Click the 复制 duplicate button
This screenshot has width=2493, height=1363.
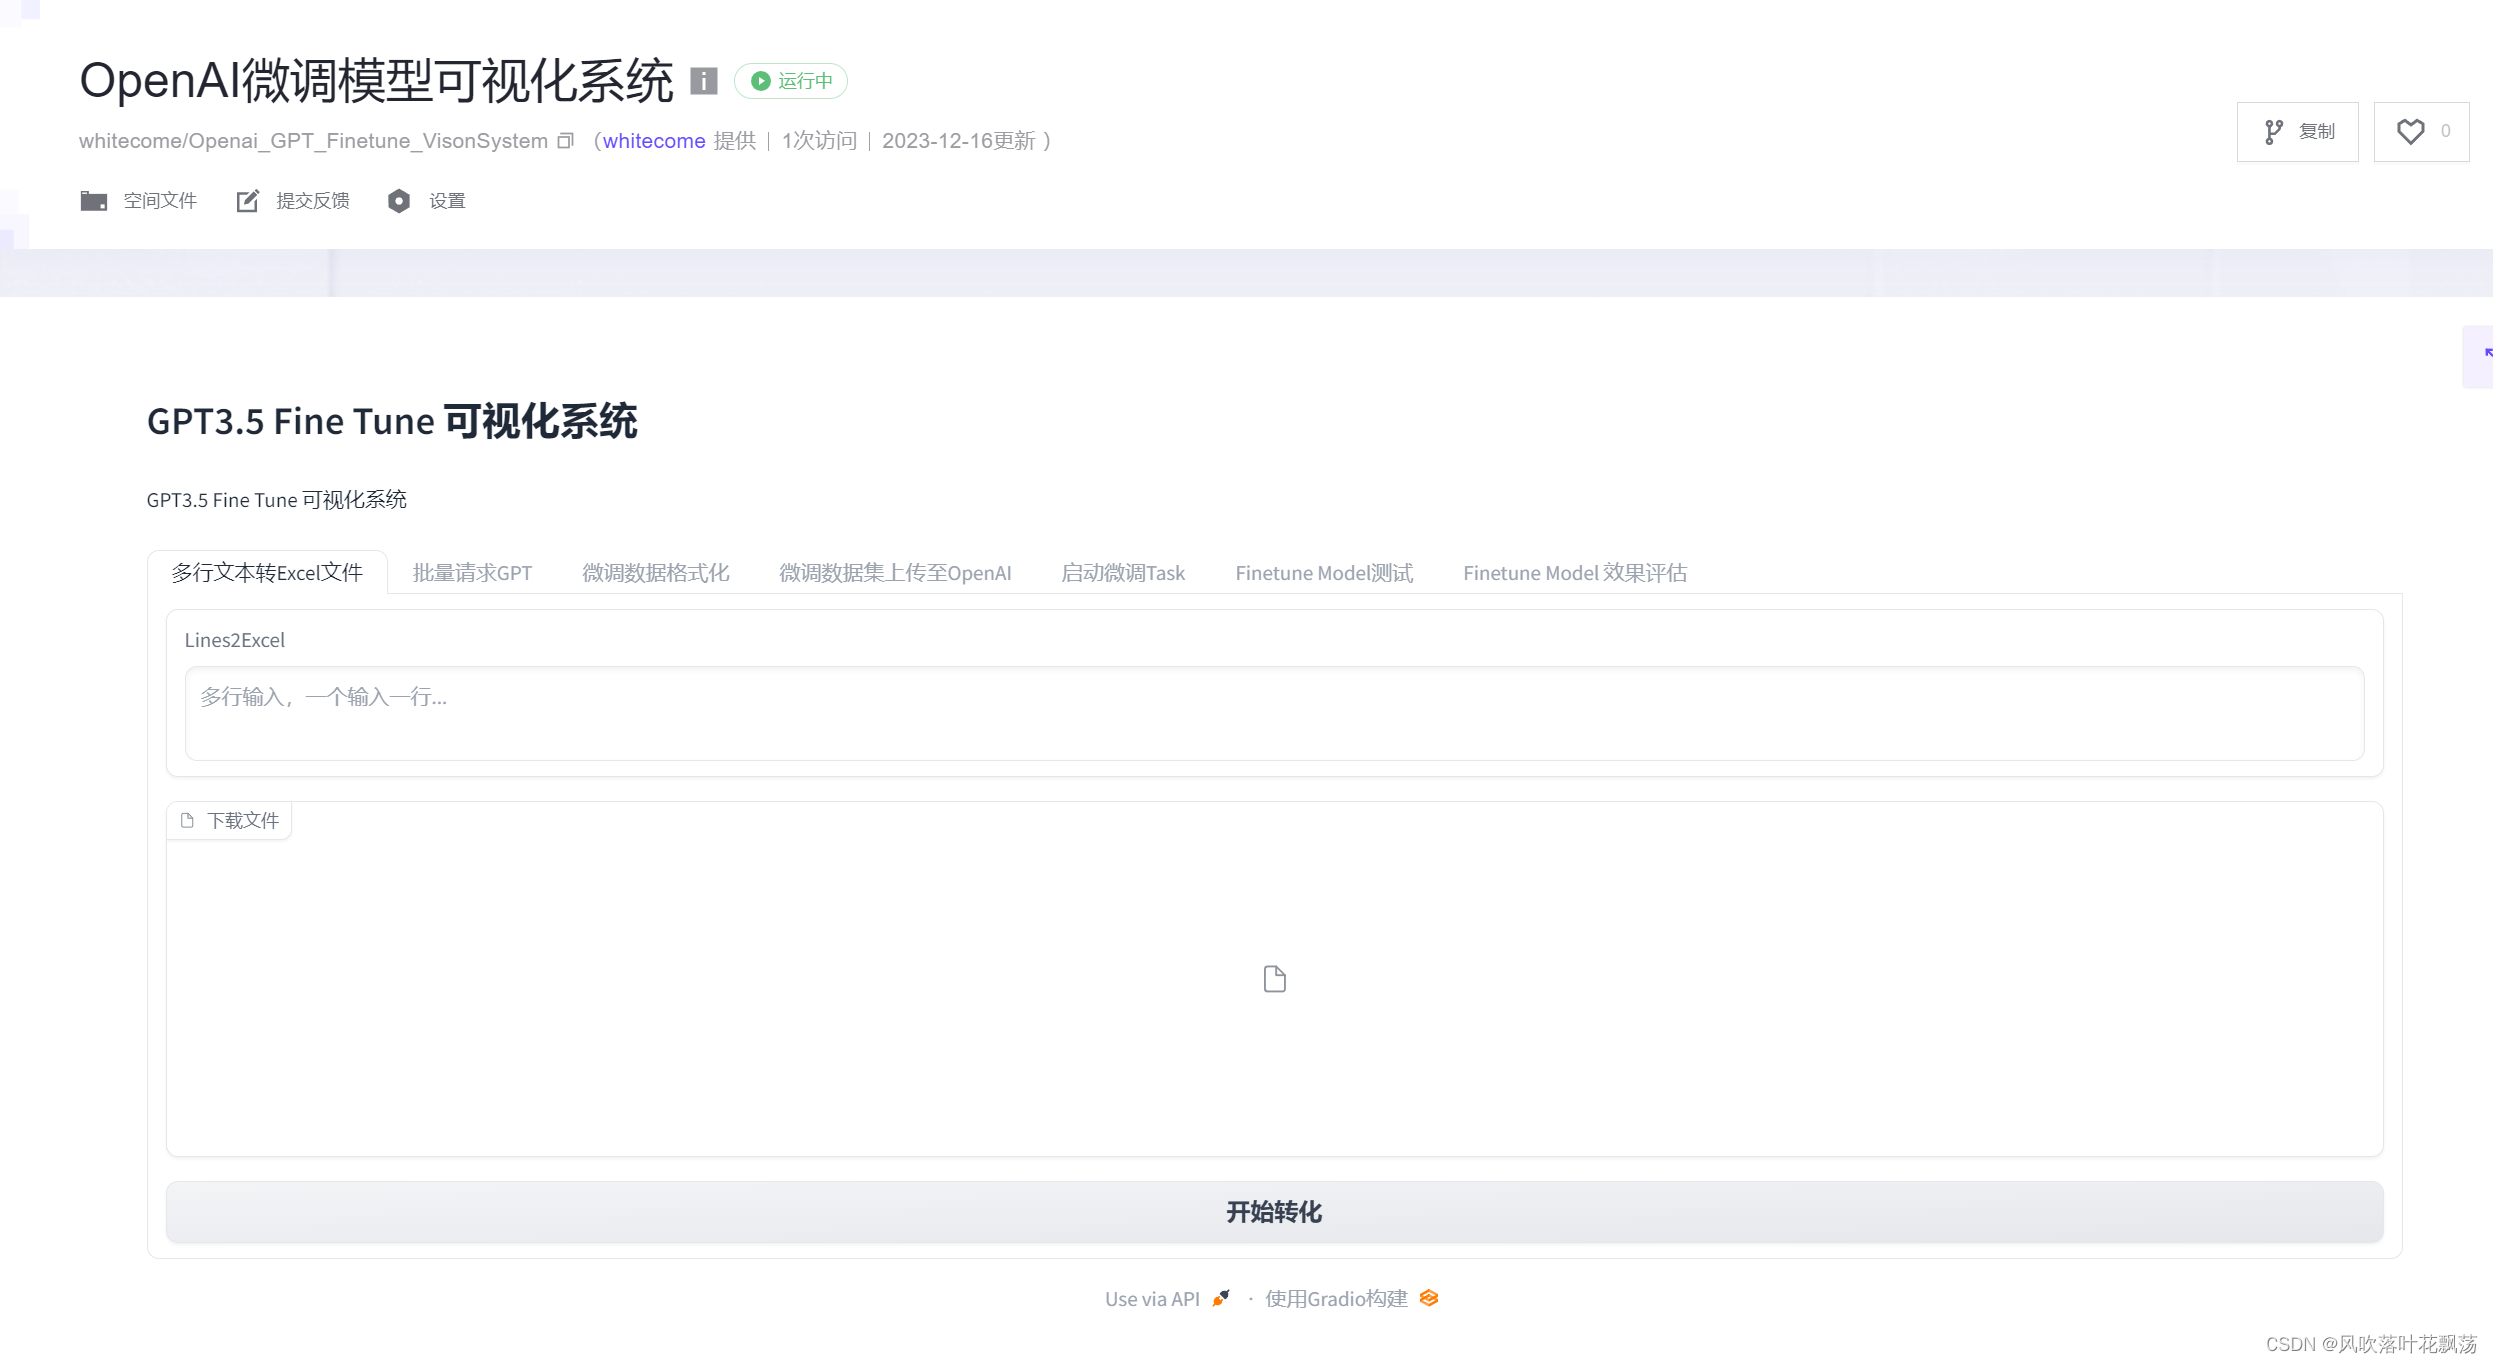(2297, 131)
